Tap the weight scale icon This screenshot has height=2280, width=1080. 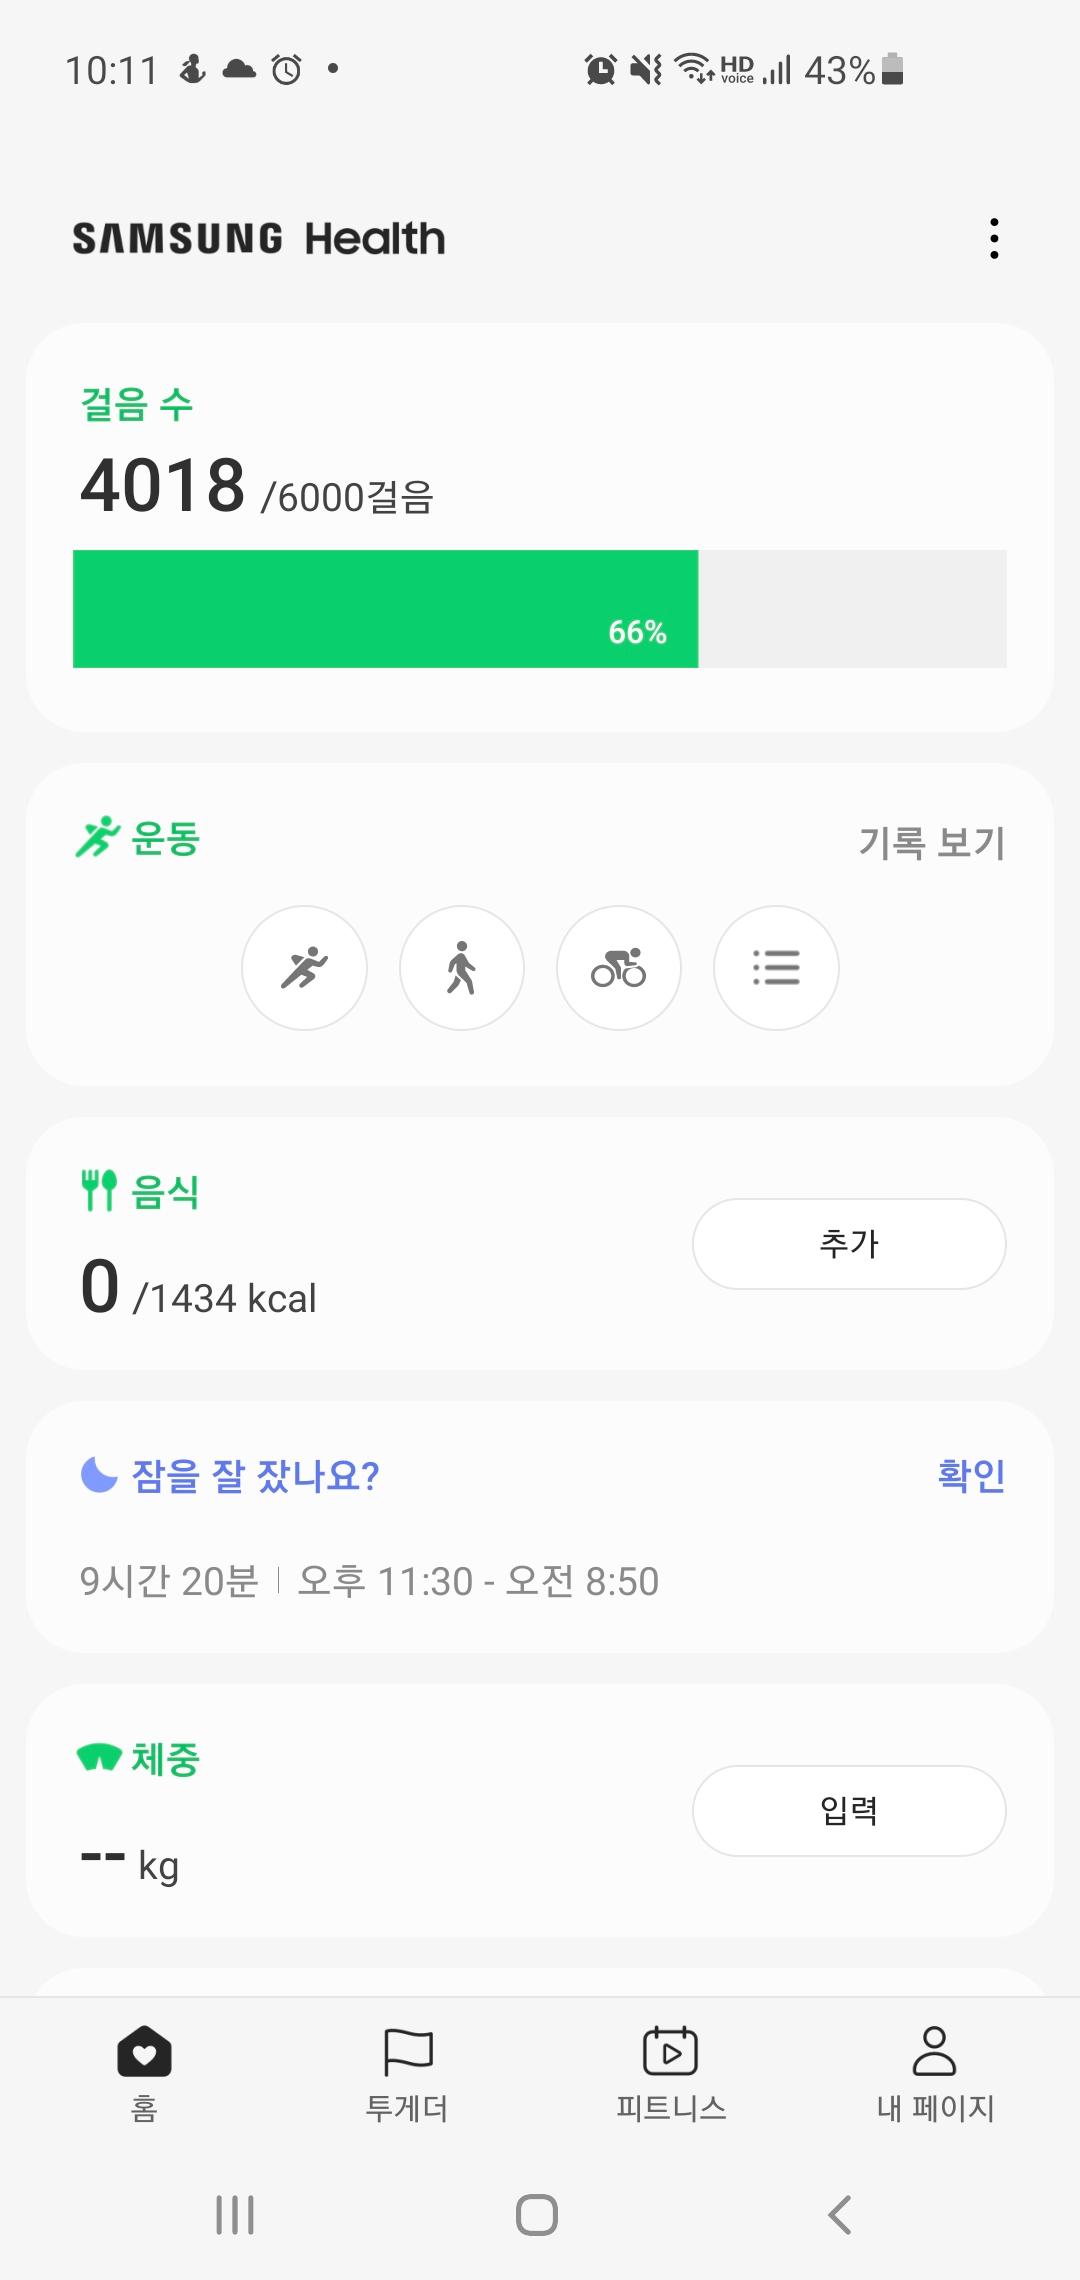click(x=99, y=1757)
